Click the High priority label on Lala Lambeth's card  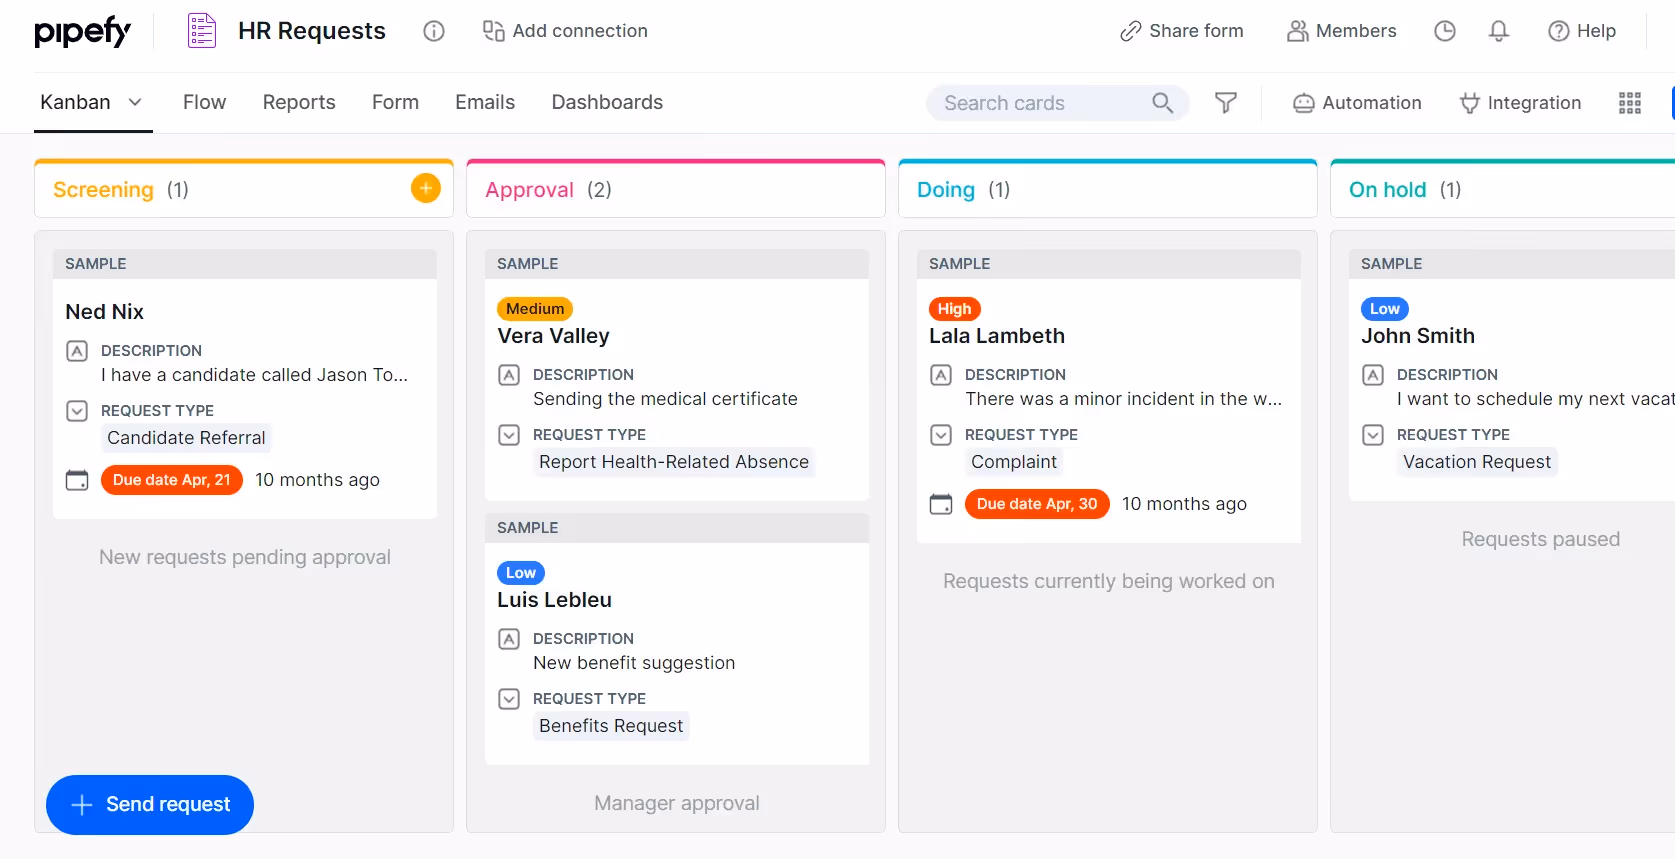954,308
